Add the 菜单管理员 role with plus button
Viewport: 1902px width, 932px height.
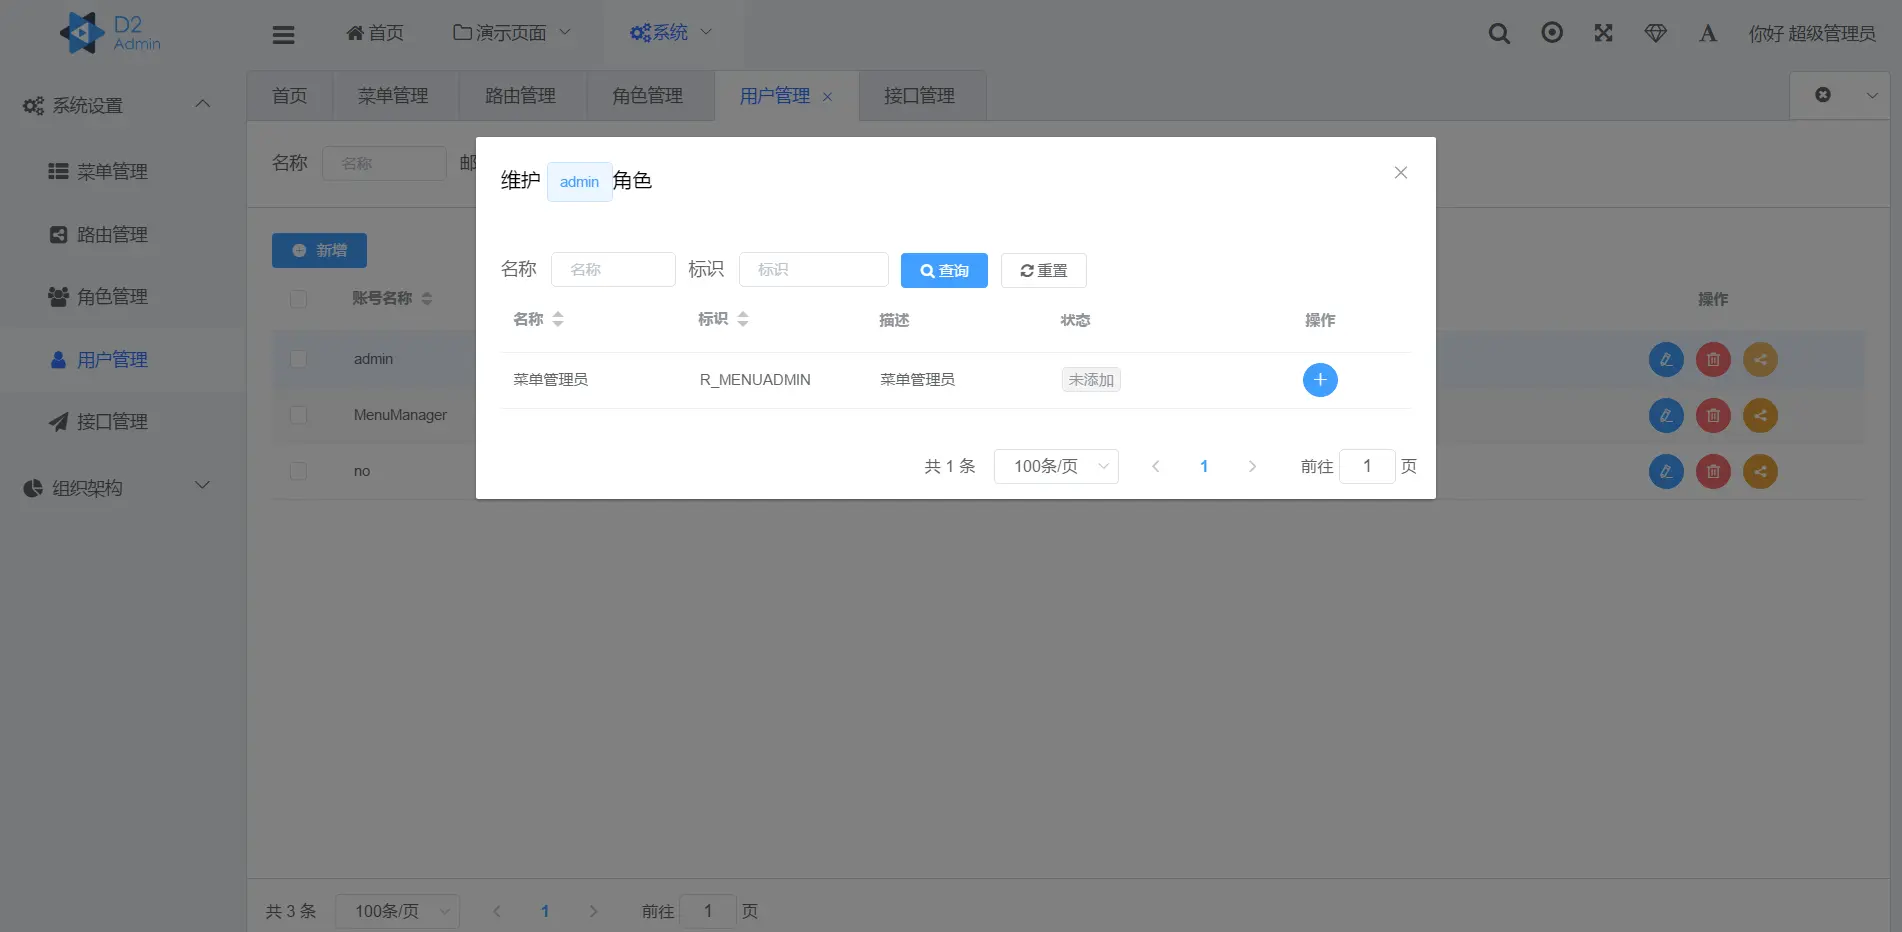pos(1320,380)
